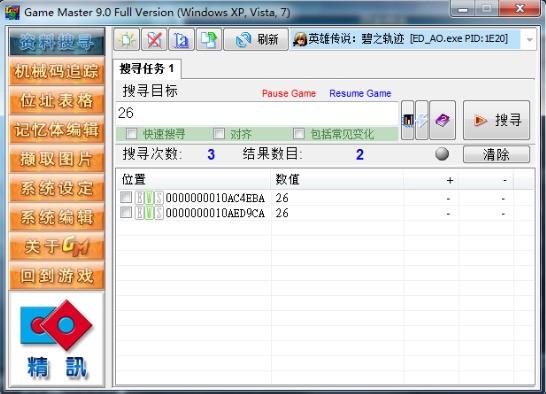Click the Game Master title bar app icon
The width and height of the screenshot is (546, 394).
pyautogui.click(x=12, y=12)
